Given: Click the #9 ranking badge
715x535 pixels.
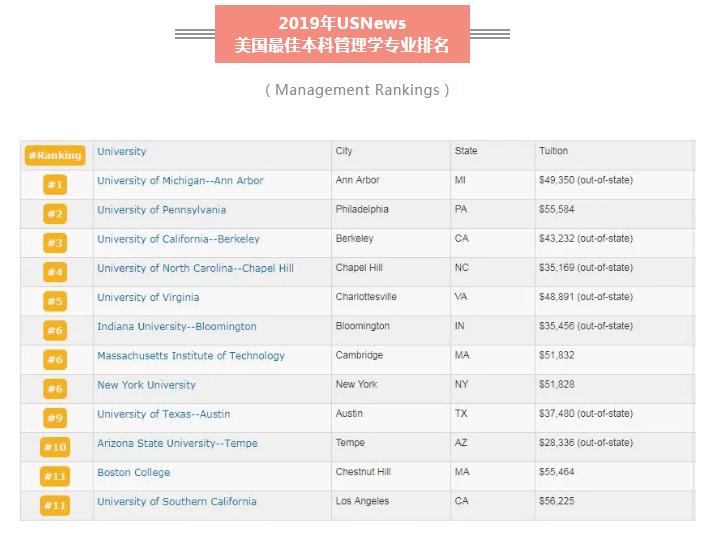Looking at the screenshot, I should click(x=55, y=418).
